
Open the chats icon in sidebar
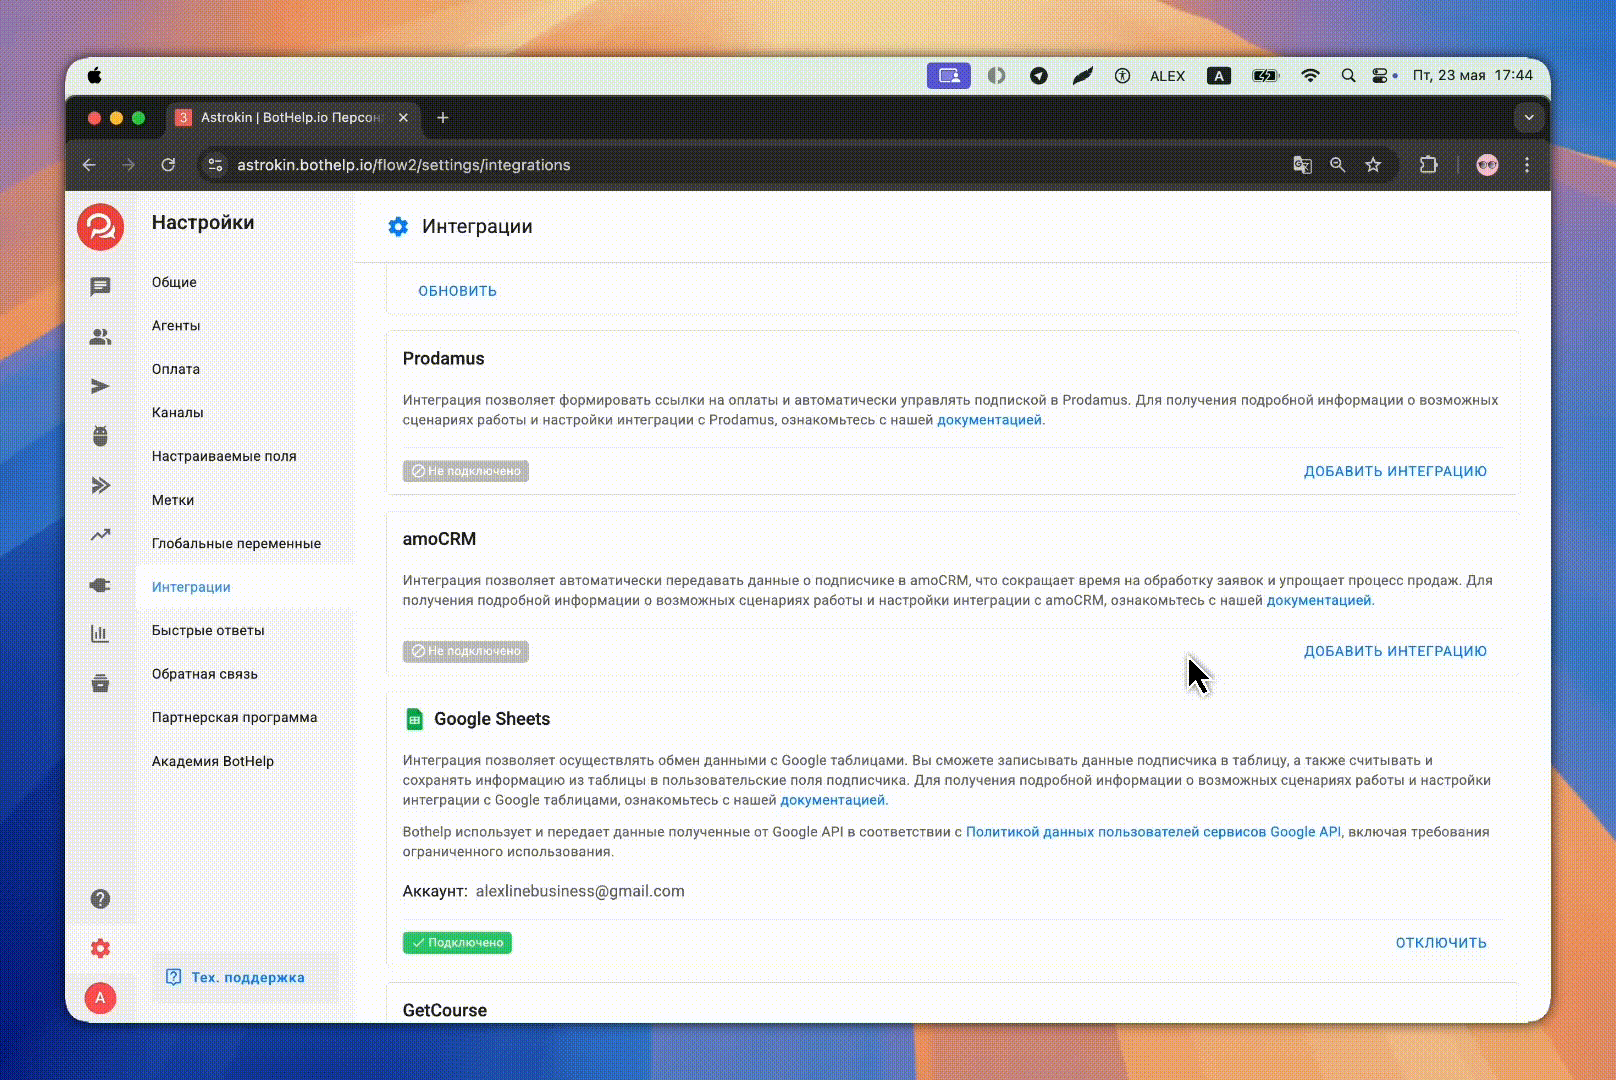pyautogui.click(x=100, y=287)
